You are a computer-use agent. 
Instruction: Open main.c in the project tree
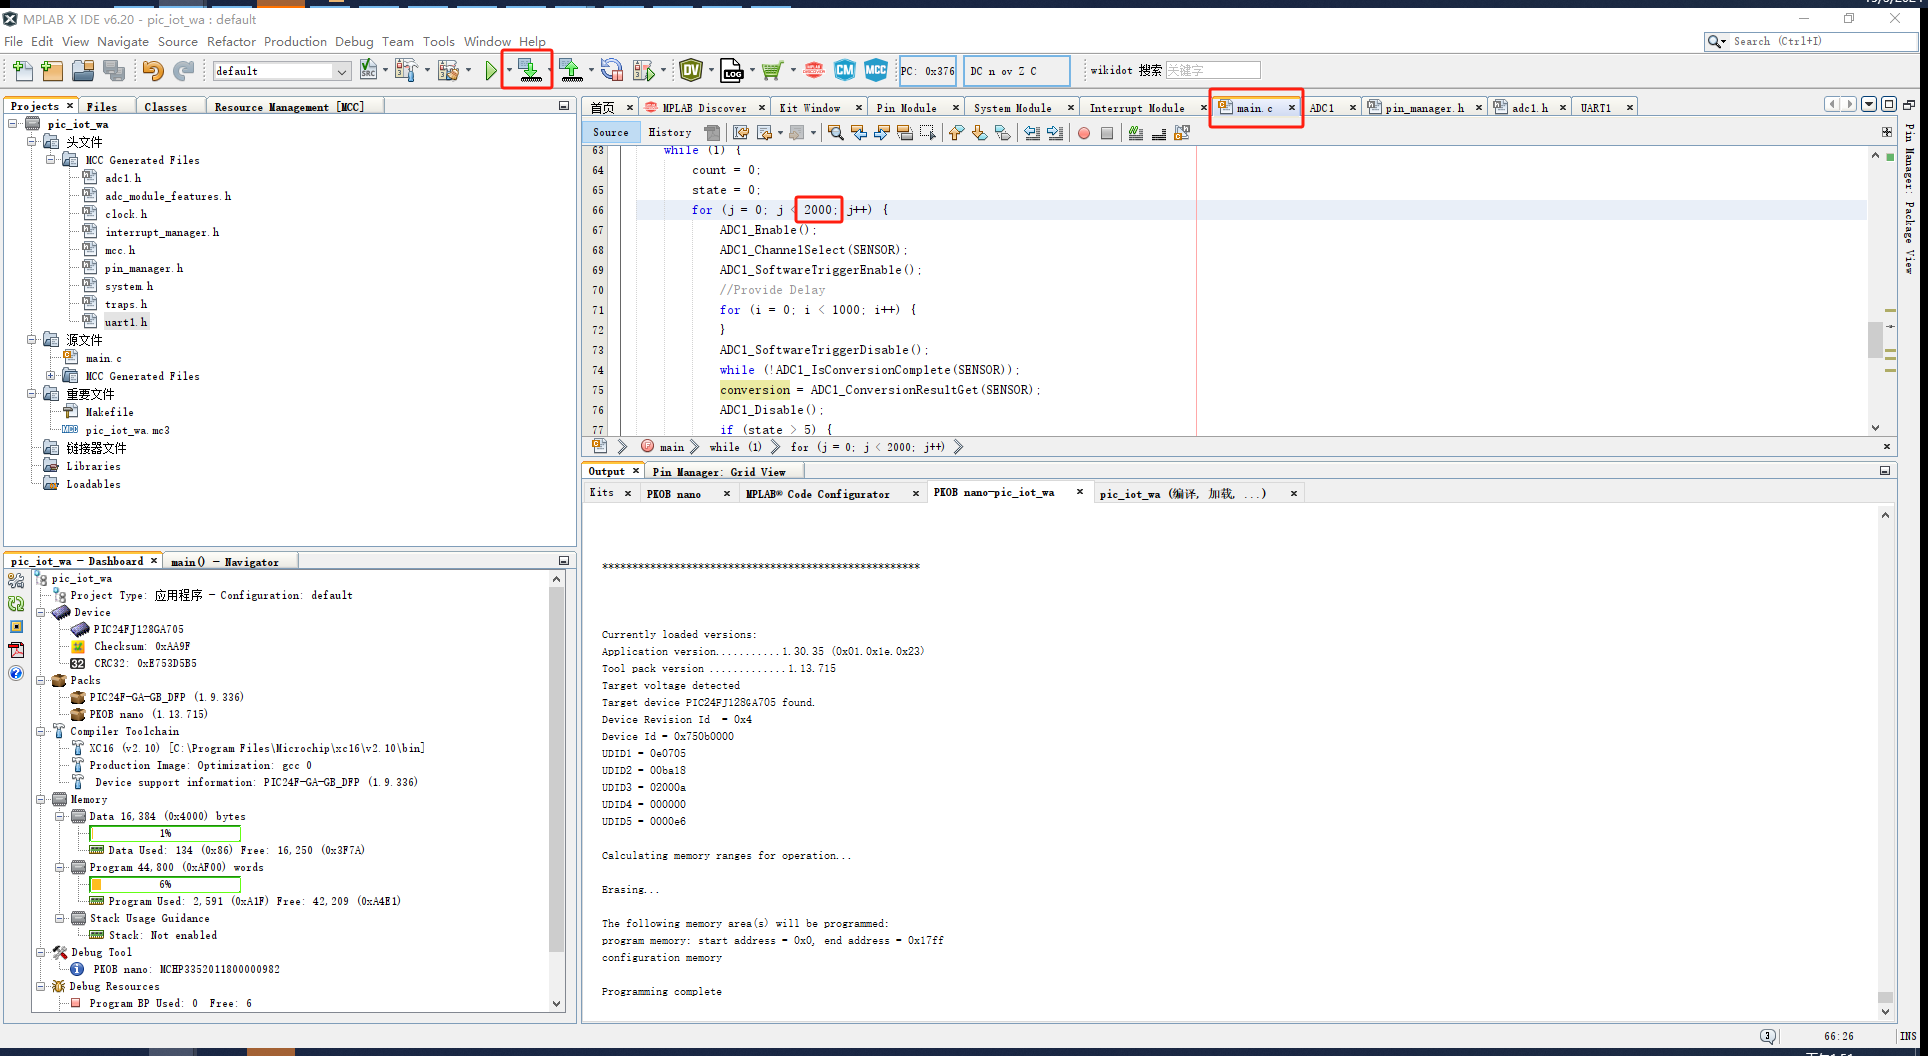(x=103, y=358)
